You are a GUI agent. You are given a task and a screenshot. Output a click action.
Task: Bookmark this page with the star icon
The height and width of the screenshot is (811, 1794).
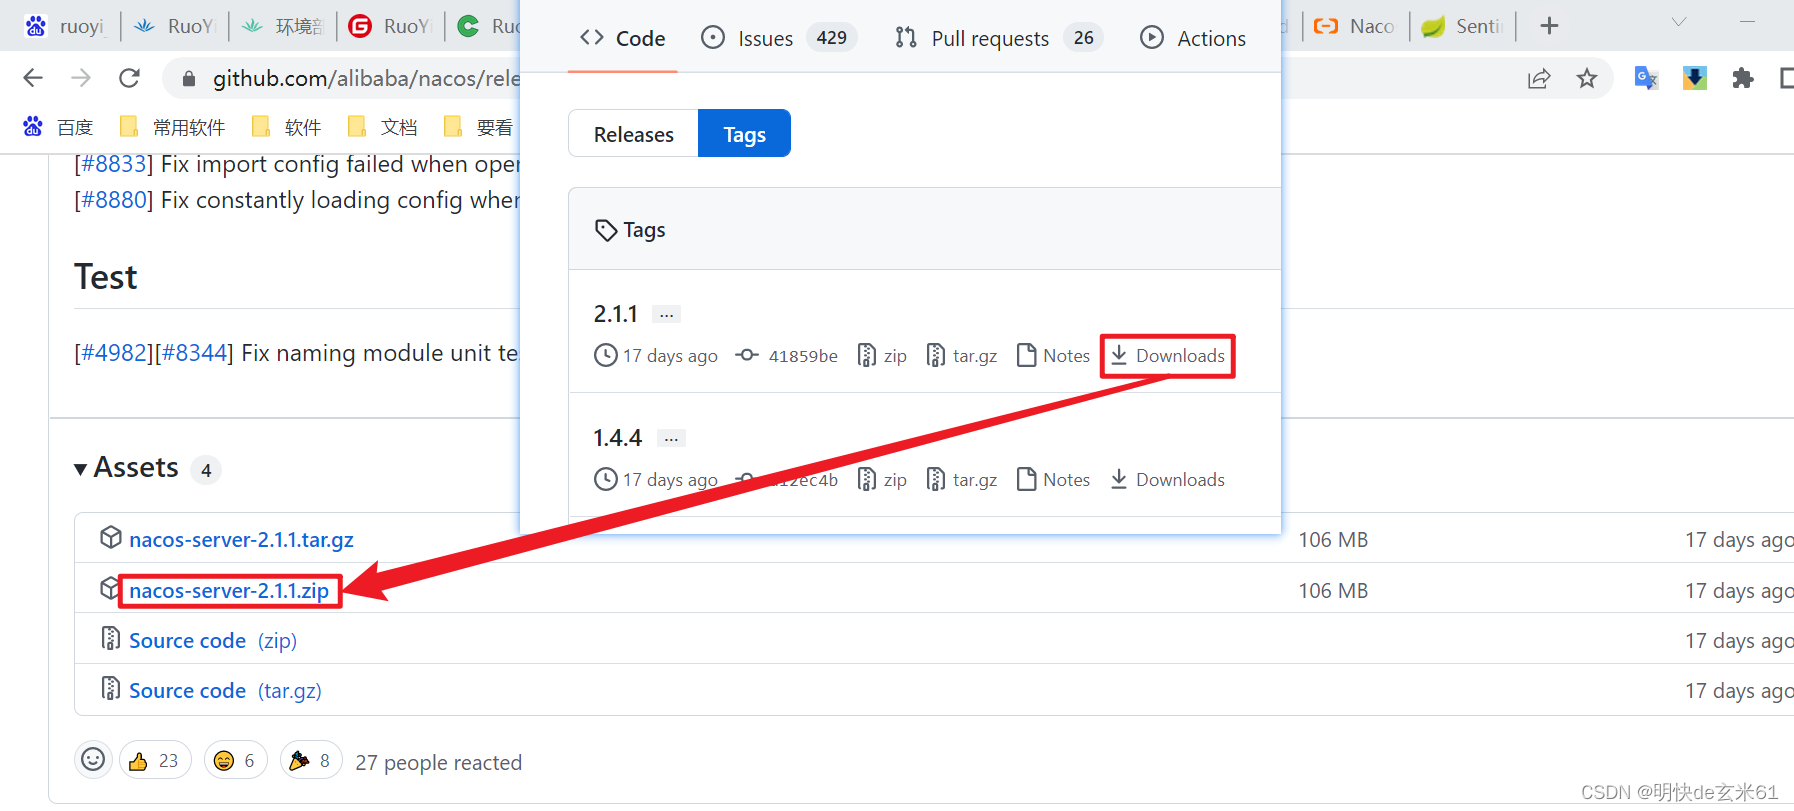coord(1587,78)
